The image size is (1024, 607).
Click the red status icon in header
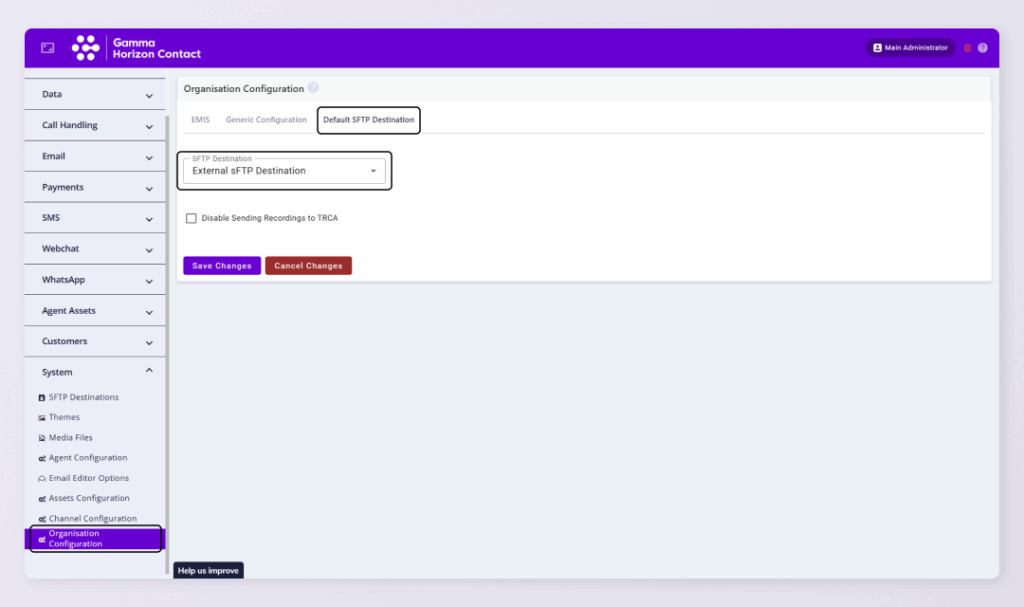tap(967, 48)
